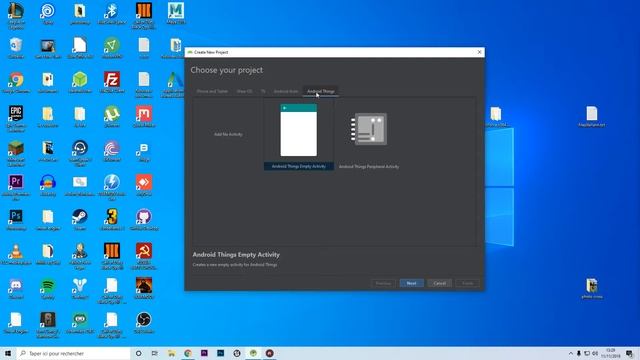This screenshot has height=360, width=640.
Task: Open League of Legends desktop shortcut
Action: click(x=16, y=16)
